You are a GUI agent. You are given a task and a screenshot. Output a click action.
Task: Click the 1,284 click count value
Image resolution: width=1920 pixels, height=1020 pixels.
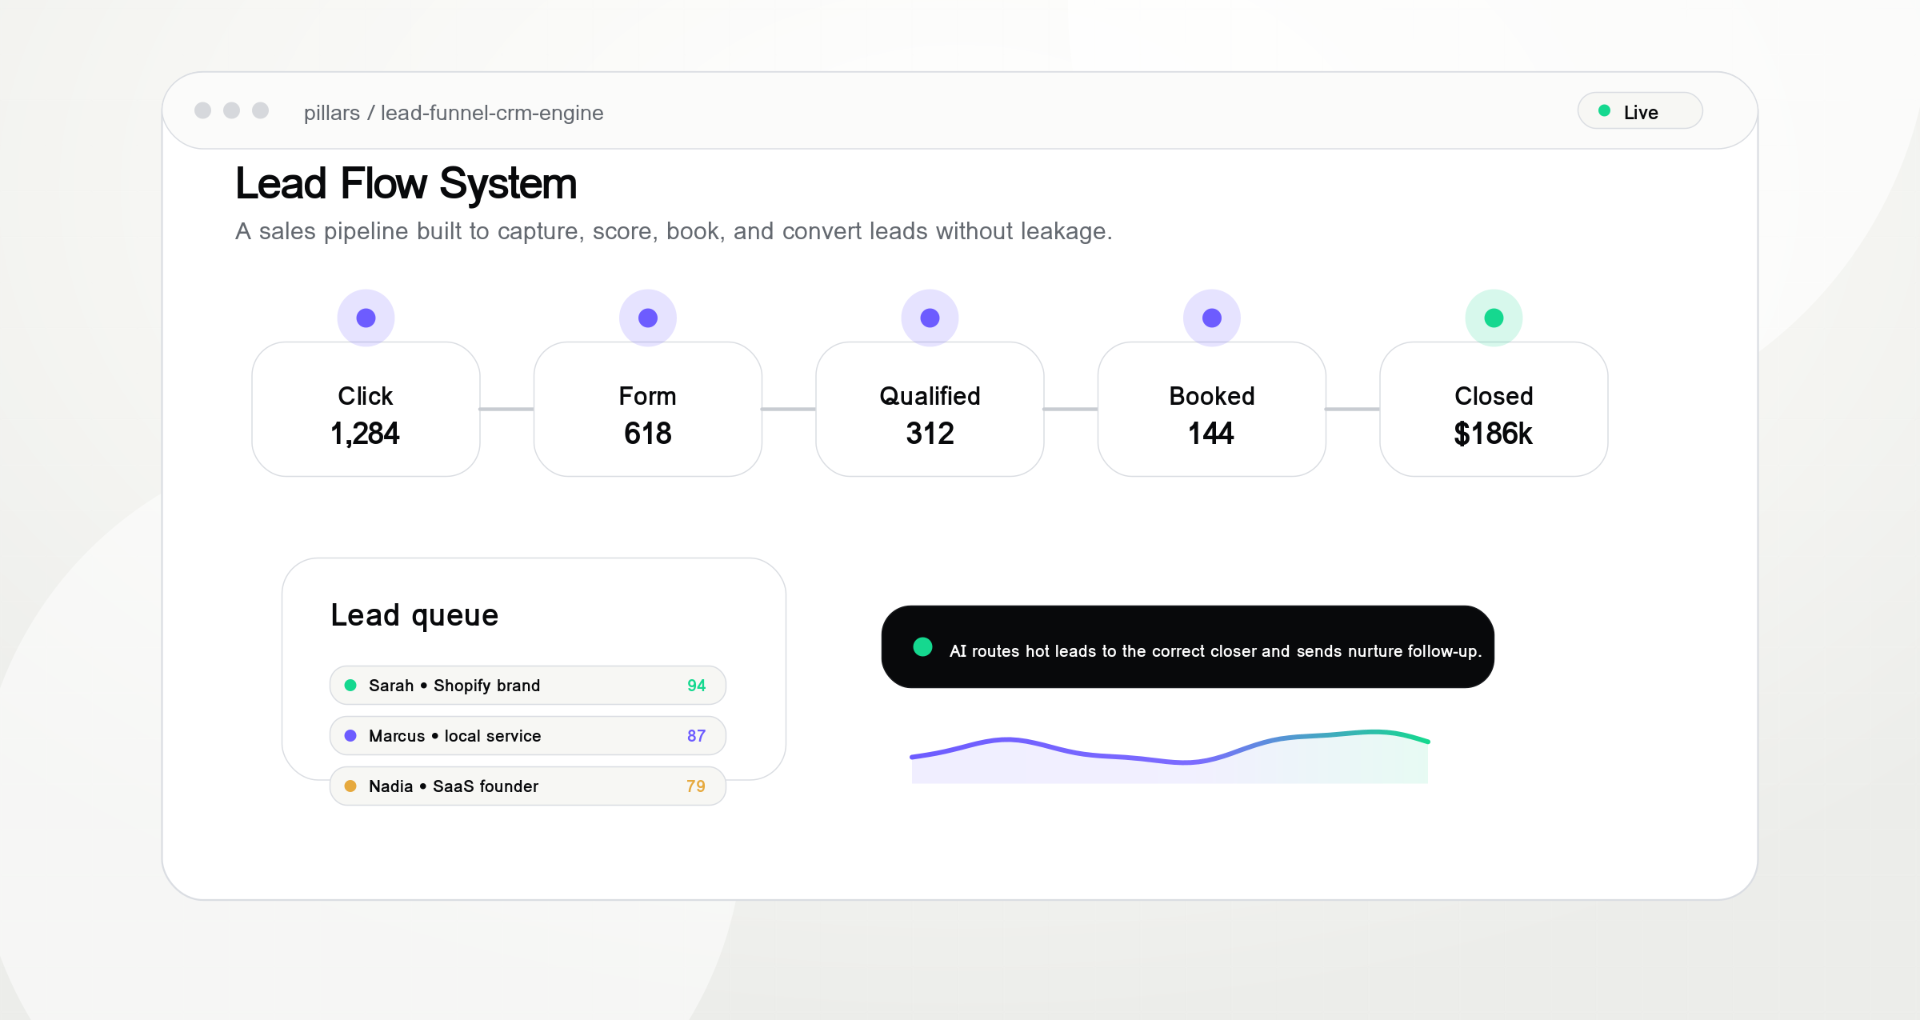pos(365,434)
